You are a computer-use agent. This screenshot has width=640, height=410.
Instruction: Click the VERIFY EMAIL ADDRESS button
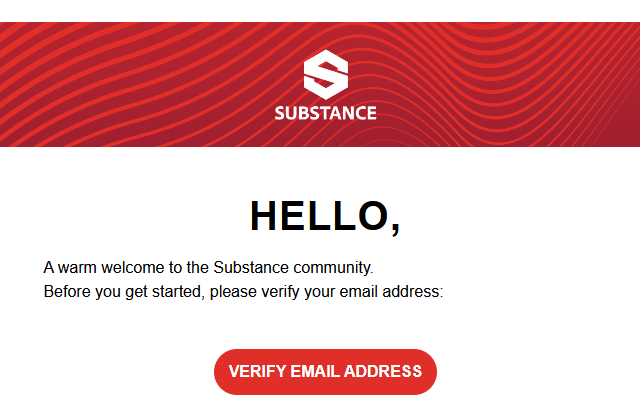325,372
